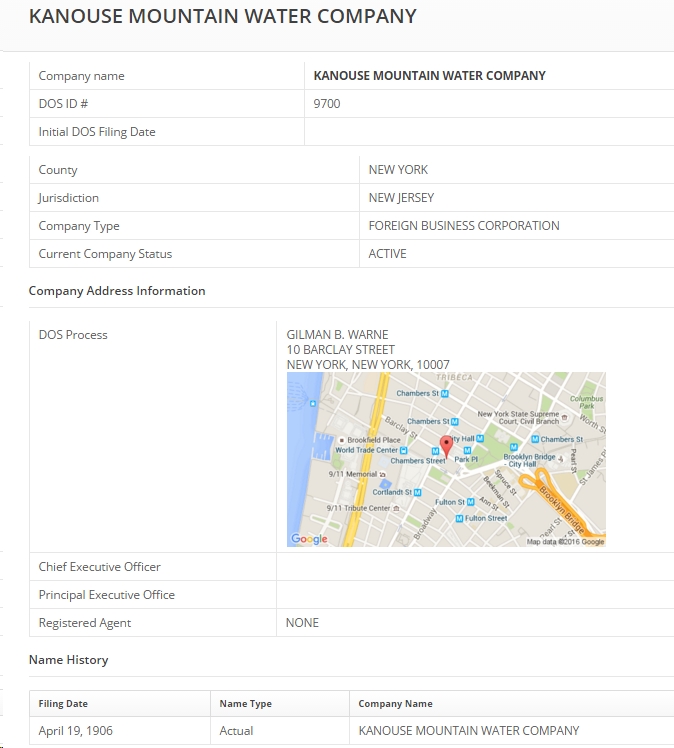Click the 9/11 Tribute Center museum icon
This screenshot has height=748, width=674.
[397, 508]
